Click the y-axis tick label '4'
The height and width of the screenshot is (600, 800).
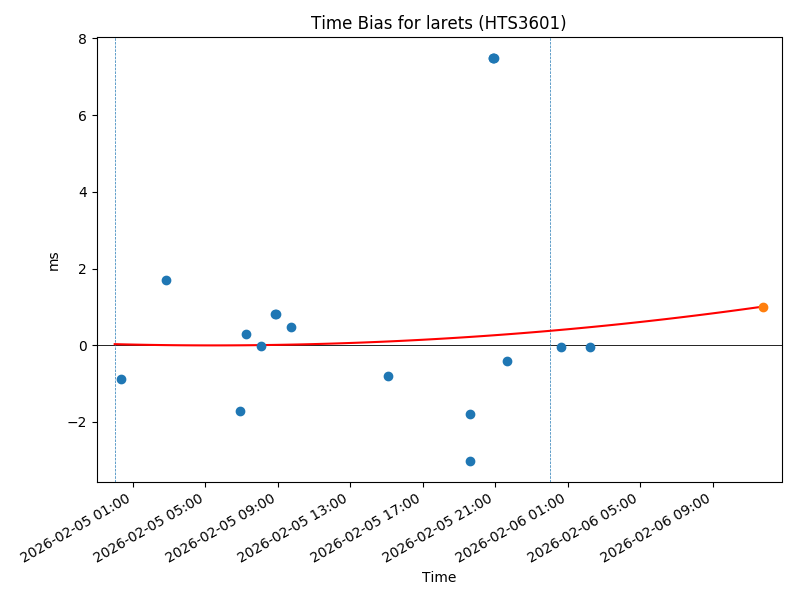[84, 192]
